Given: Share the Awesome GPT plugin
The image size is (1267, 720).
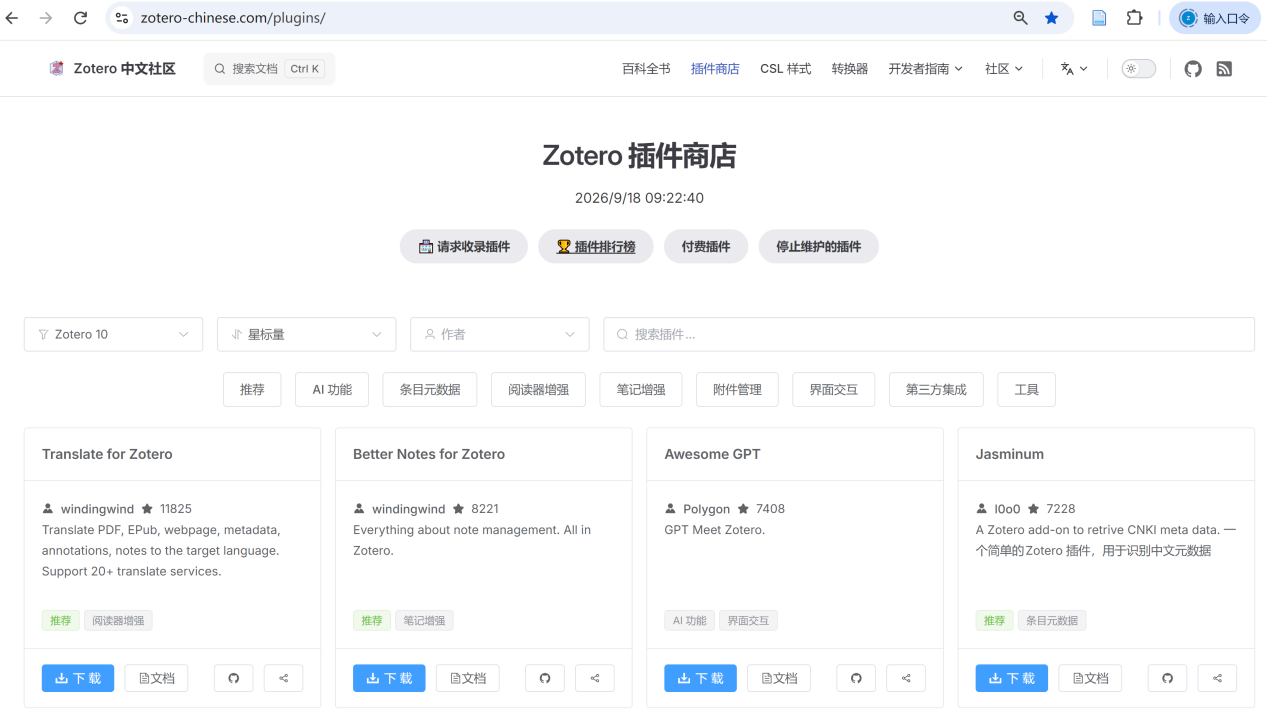Looking at the screenshot, I should [x=906, y=678].
